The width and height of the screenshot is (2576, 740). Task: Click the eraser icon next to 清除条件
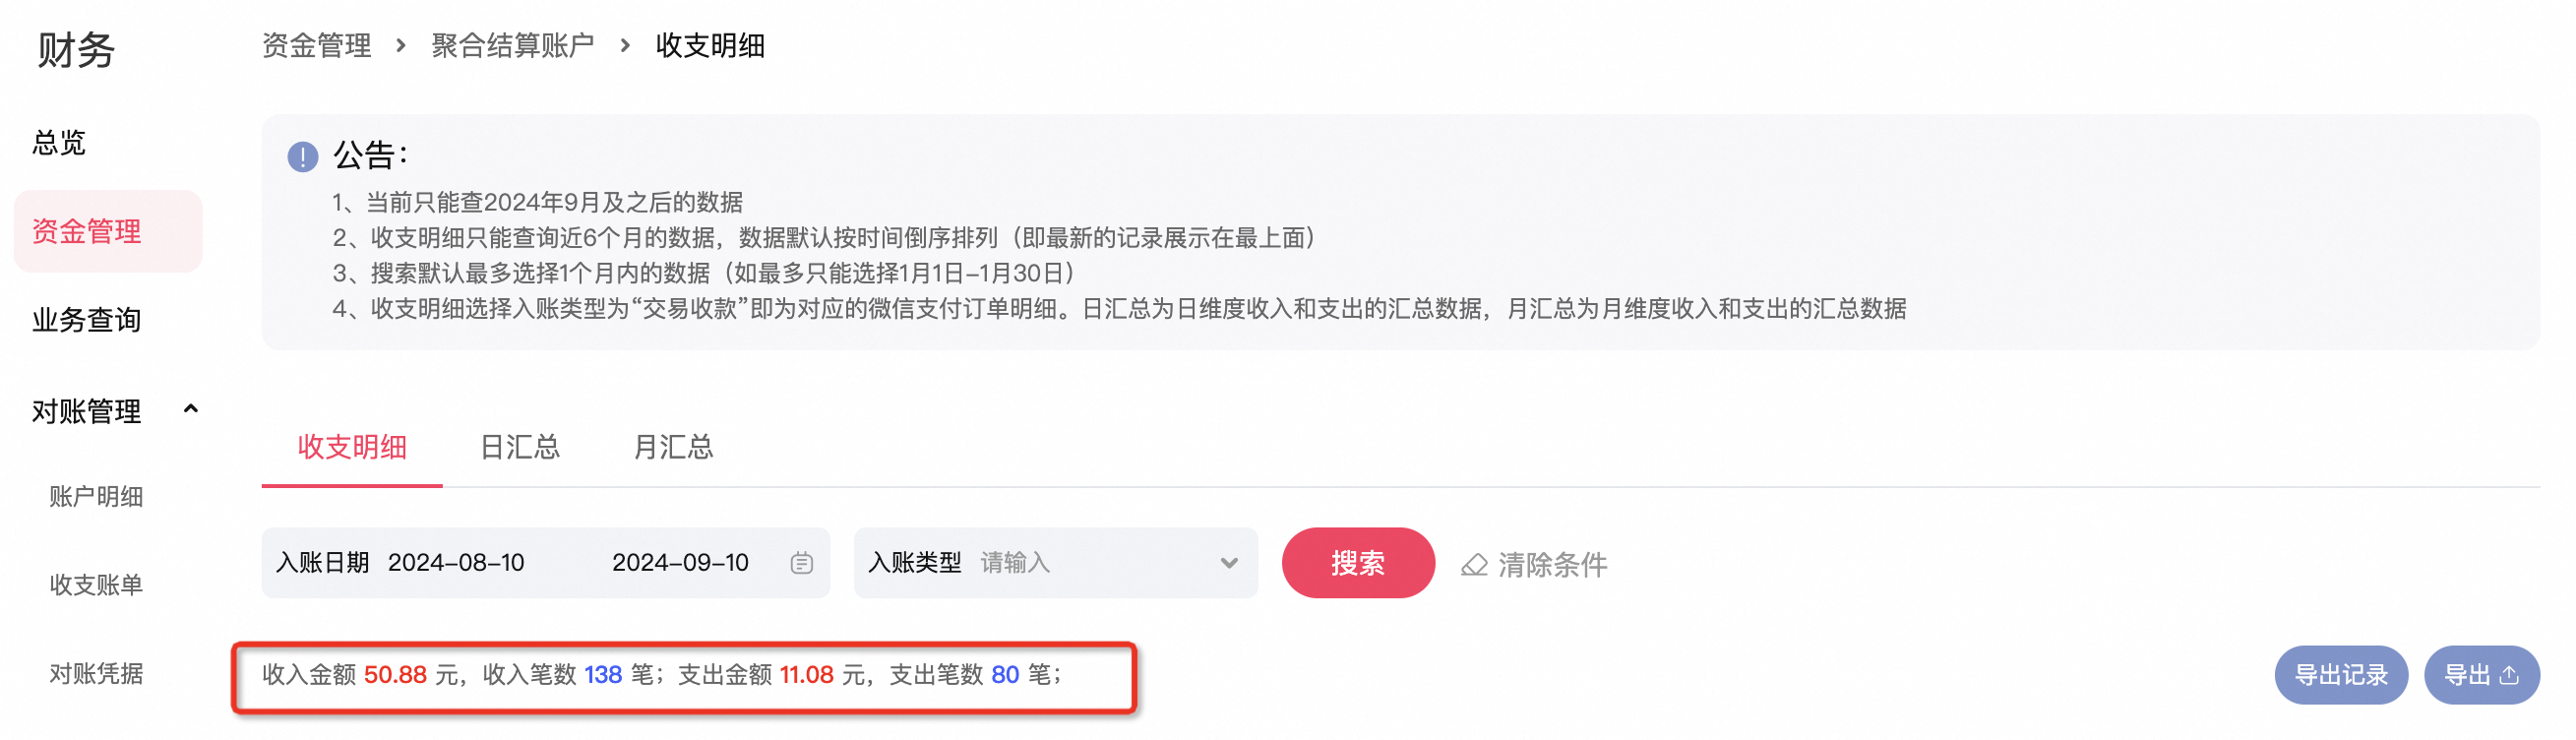tap(1473, 565)
